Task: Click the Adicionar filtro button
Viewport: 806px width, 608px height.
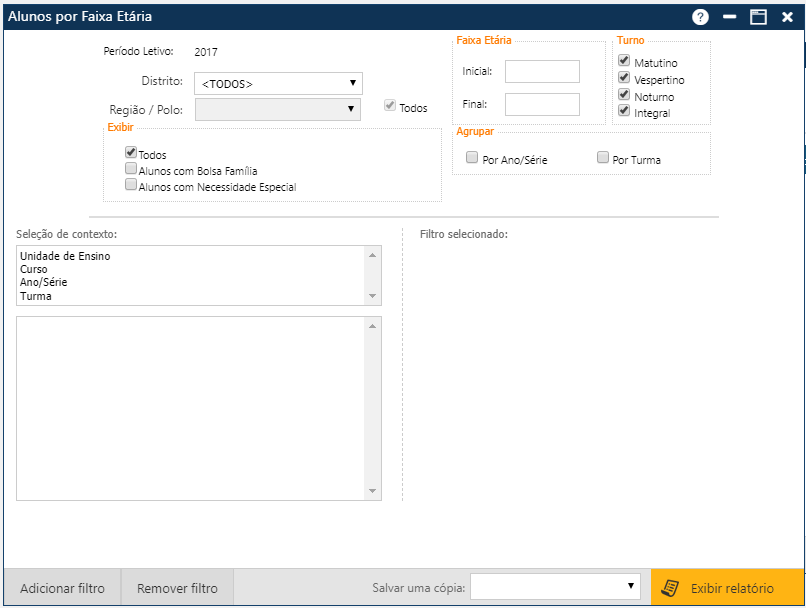Action: (x=62, y=588)
